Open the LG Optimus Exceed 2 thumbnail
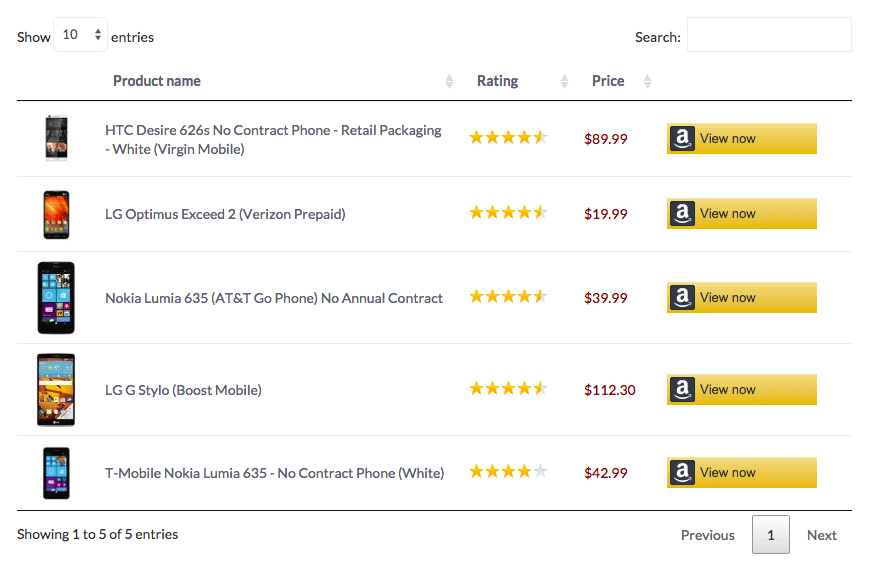 (x=56, y=214)
